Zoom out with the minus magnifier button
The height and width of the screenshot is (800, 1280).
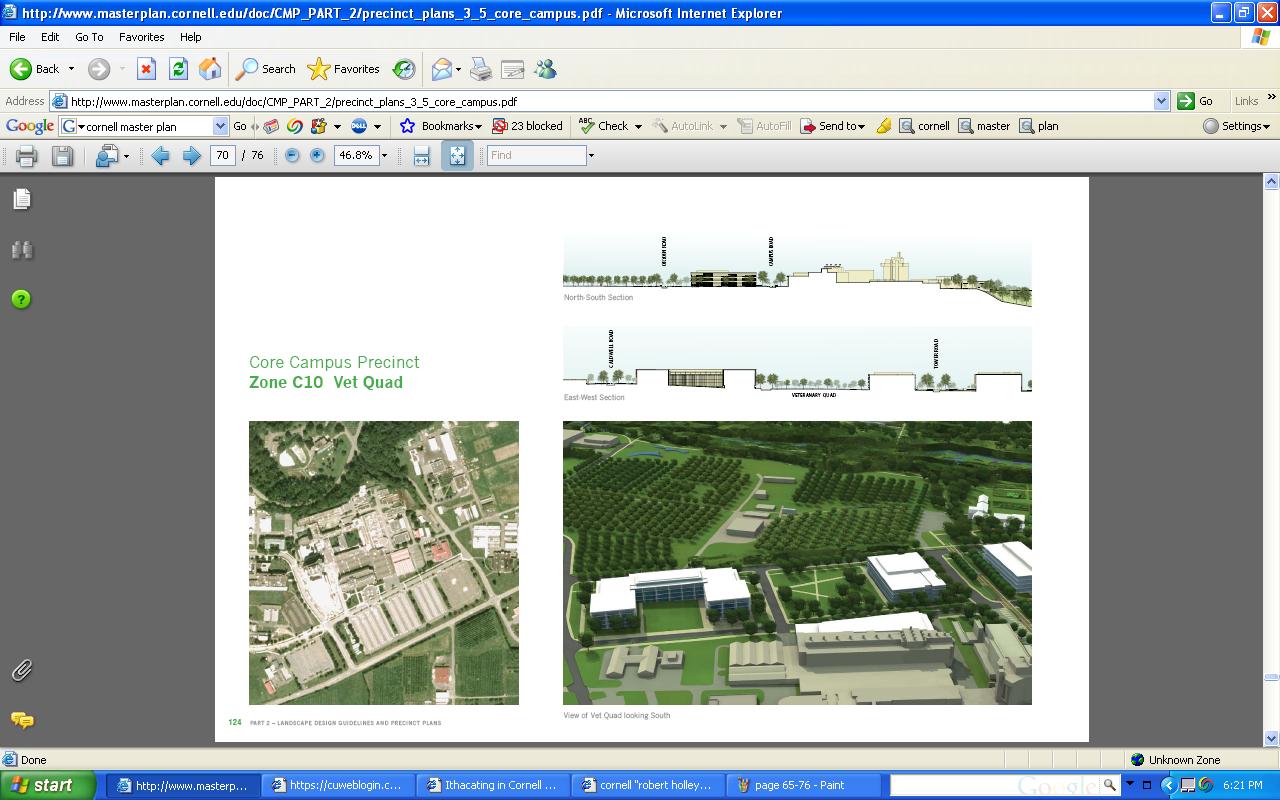tap(292, 156)
